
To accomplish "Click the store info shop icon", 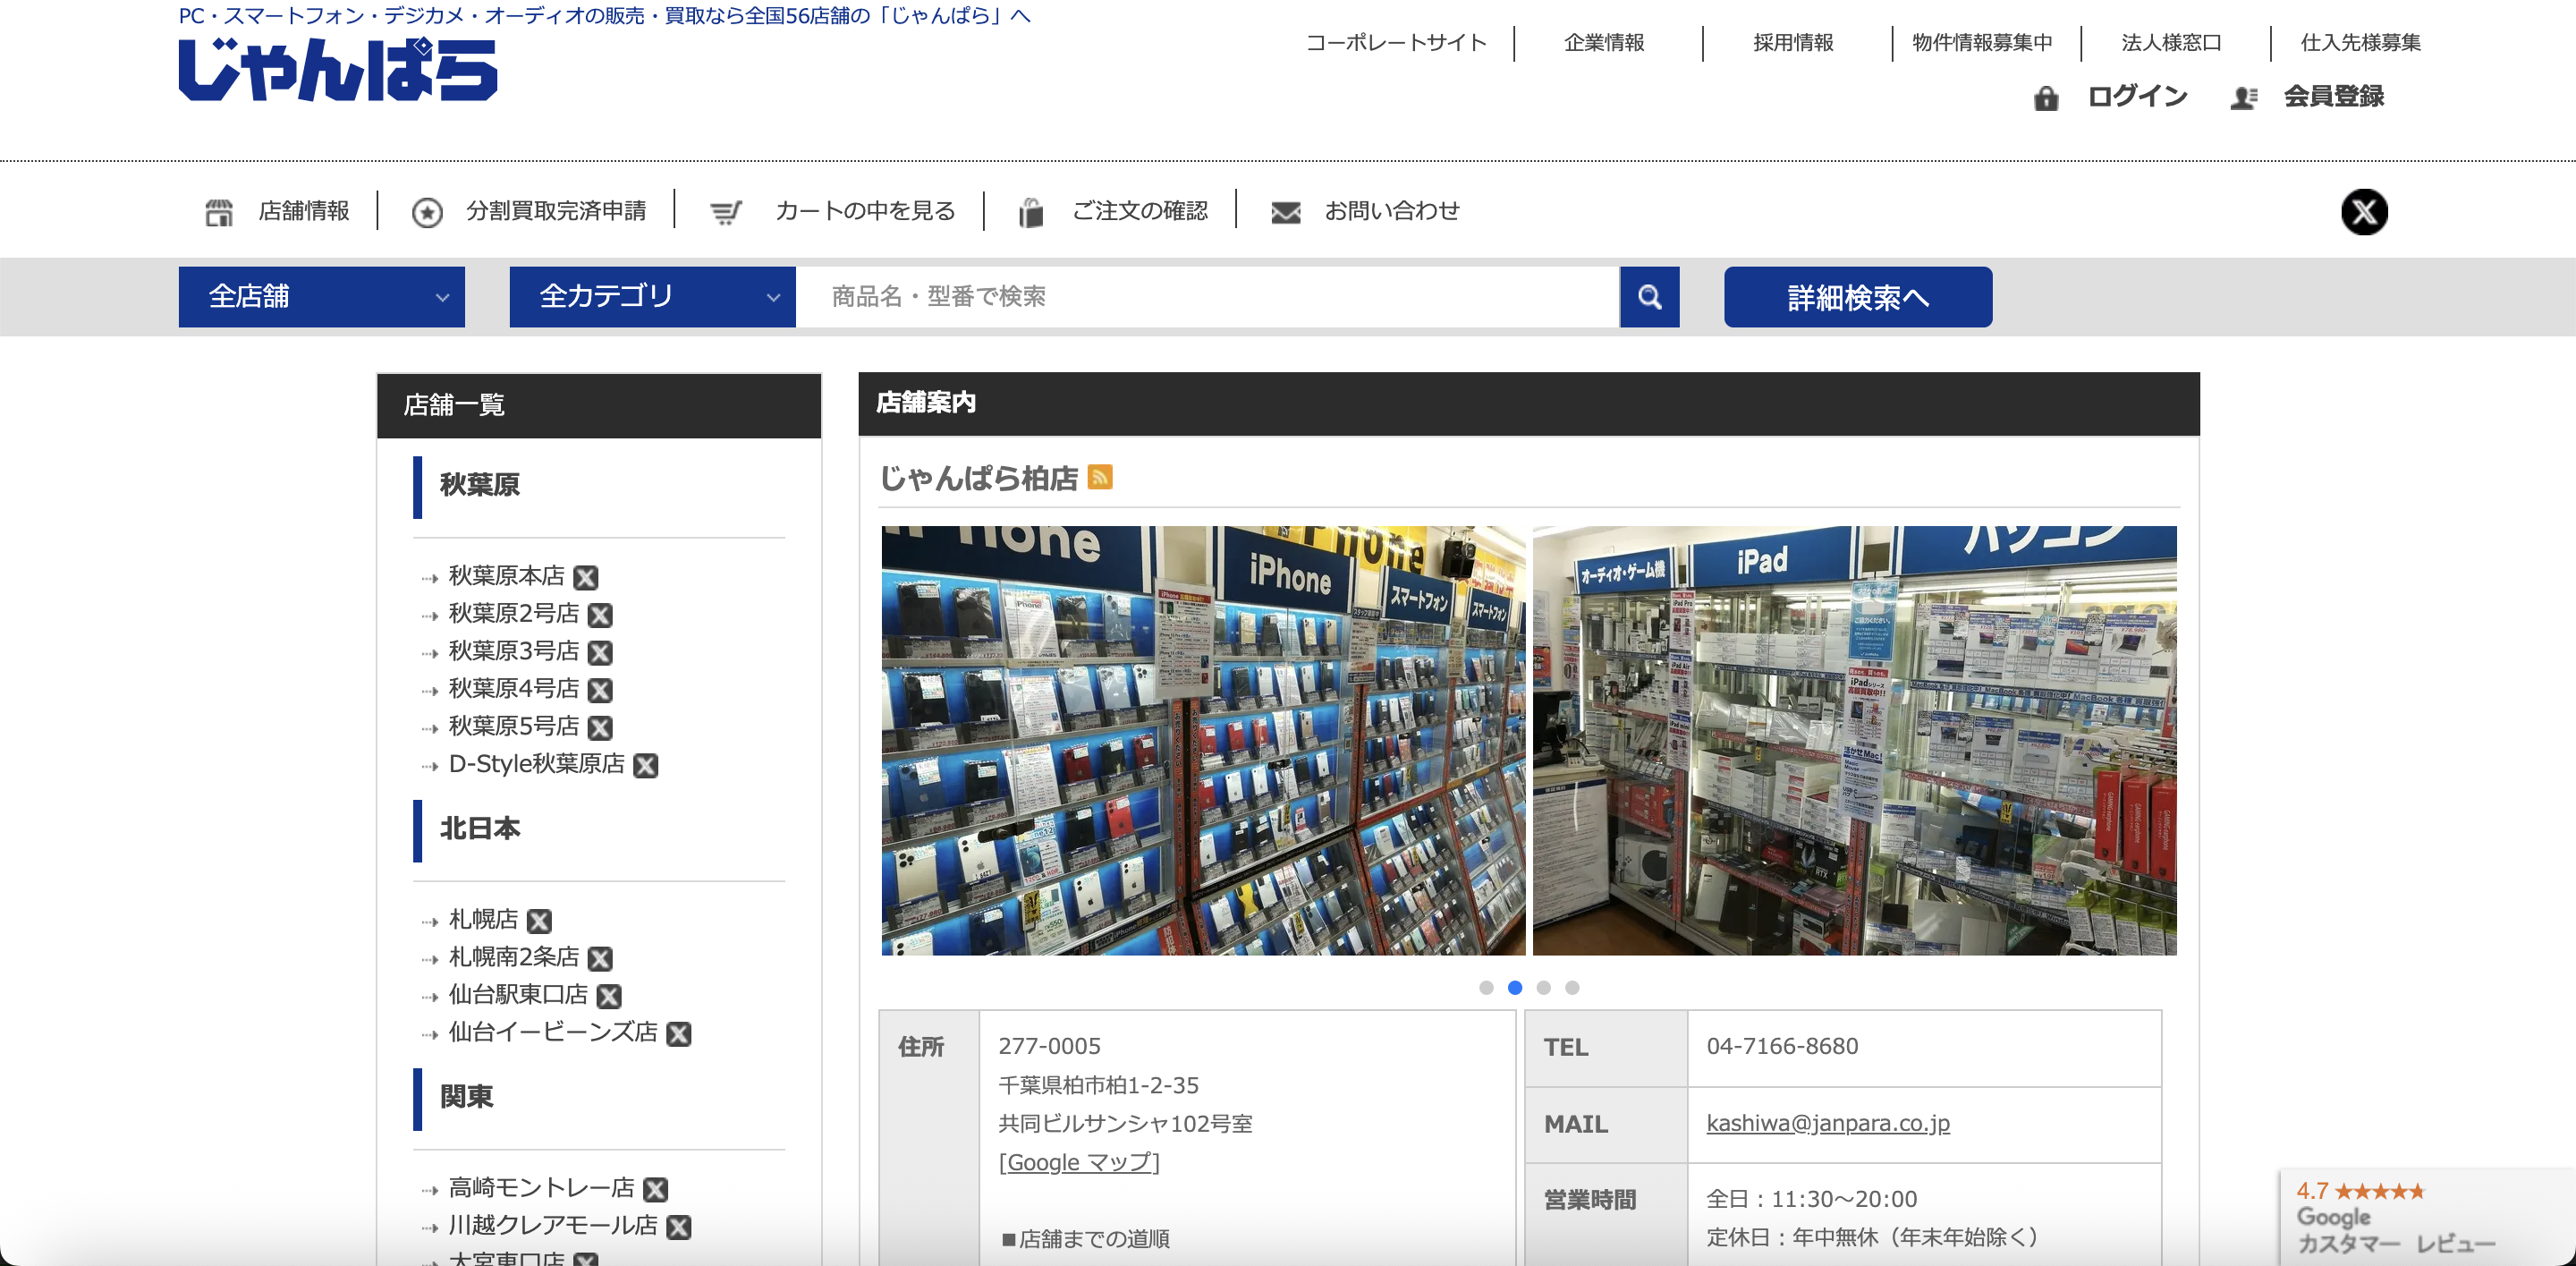I will [218, 212].
